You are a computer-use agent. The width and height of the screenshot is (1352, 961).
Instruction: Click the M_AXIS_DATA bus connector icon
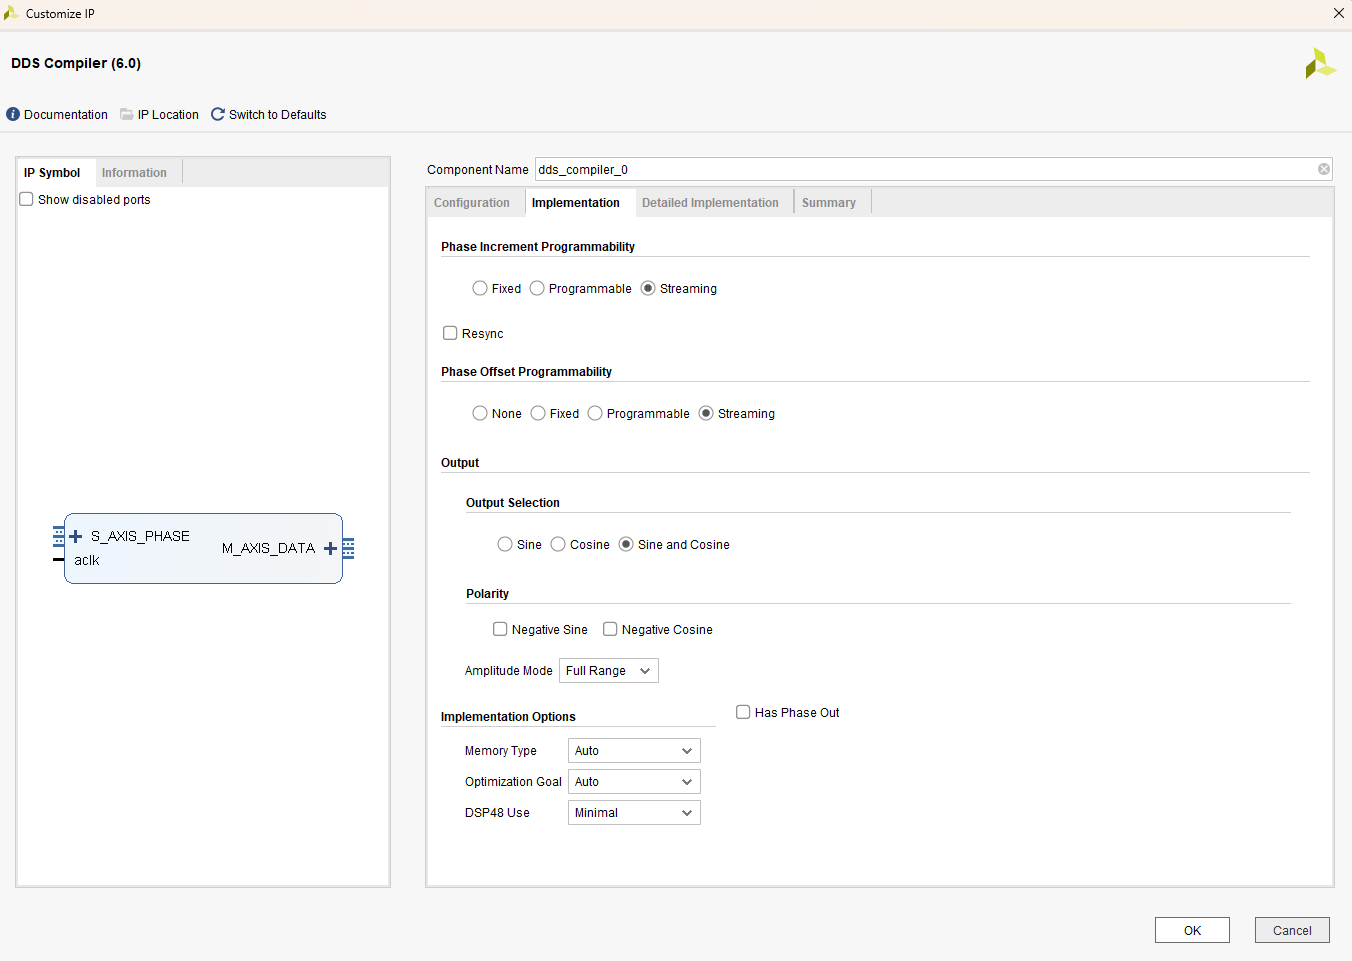[348, 548]
